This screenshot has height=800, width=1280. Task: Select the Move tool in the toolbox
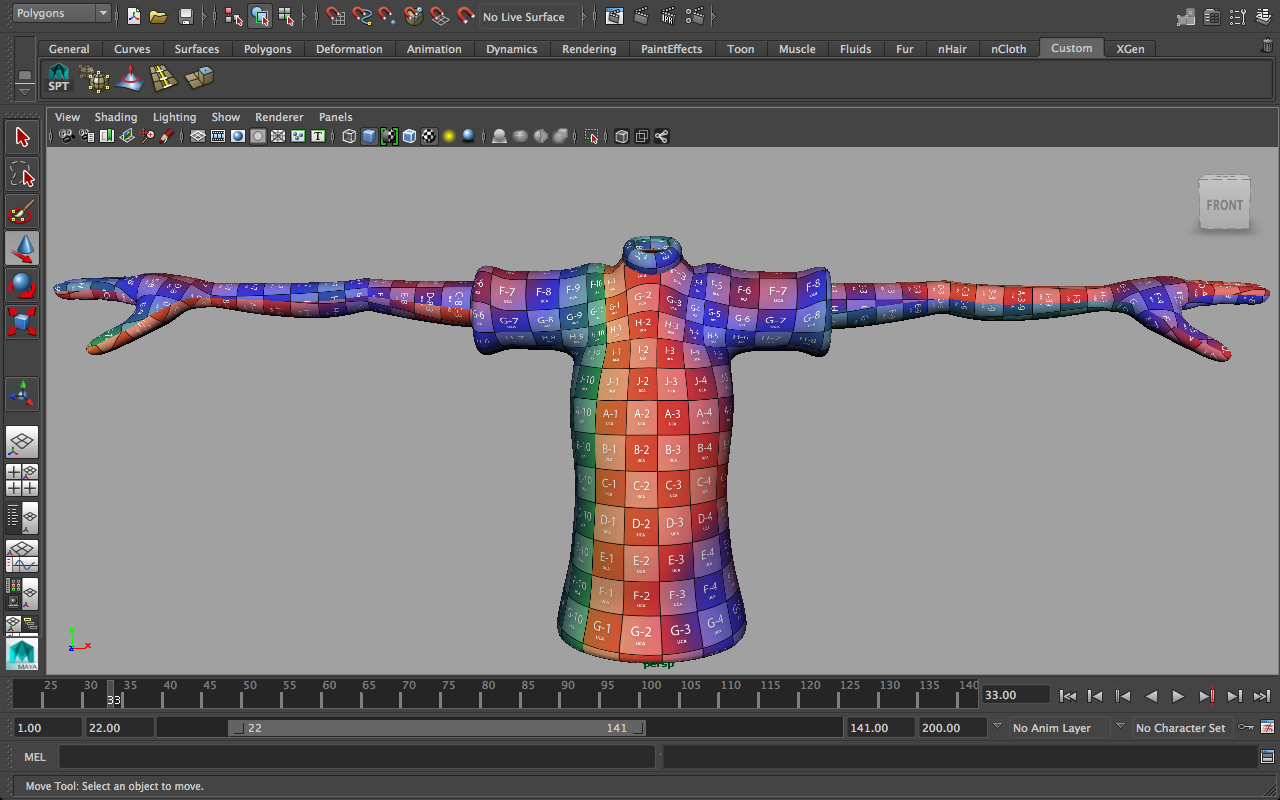coord(22,248)
